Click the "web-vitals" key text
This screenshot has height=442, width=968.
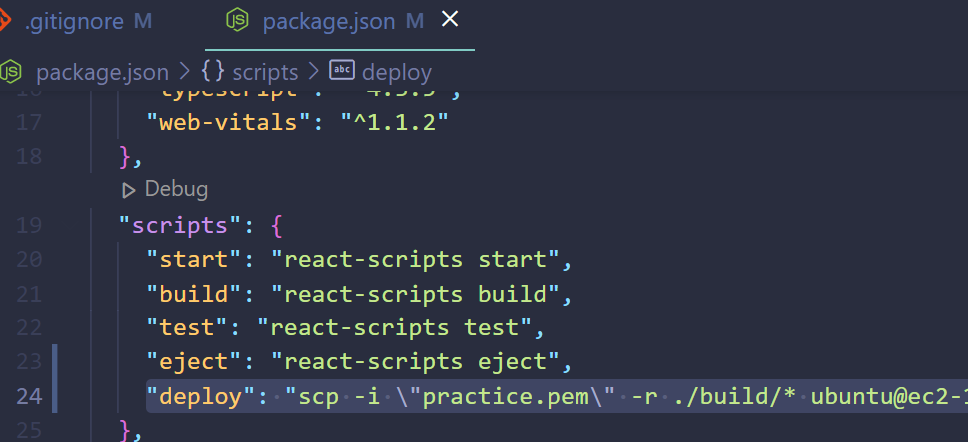tap(228, 122)
